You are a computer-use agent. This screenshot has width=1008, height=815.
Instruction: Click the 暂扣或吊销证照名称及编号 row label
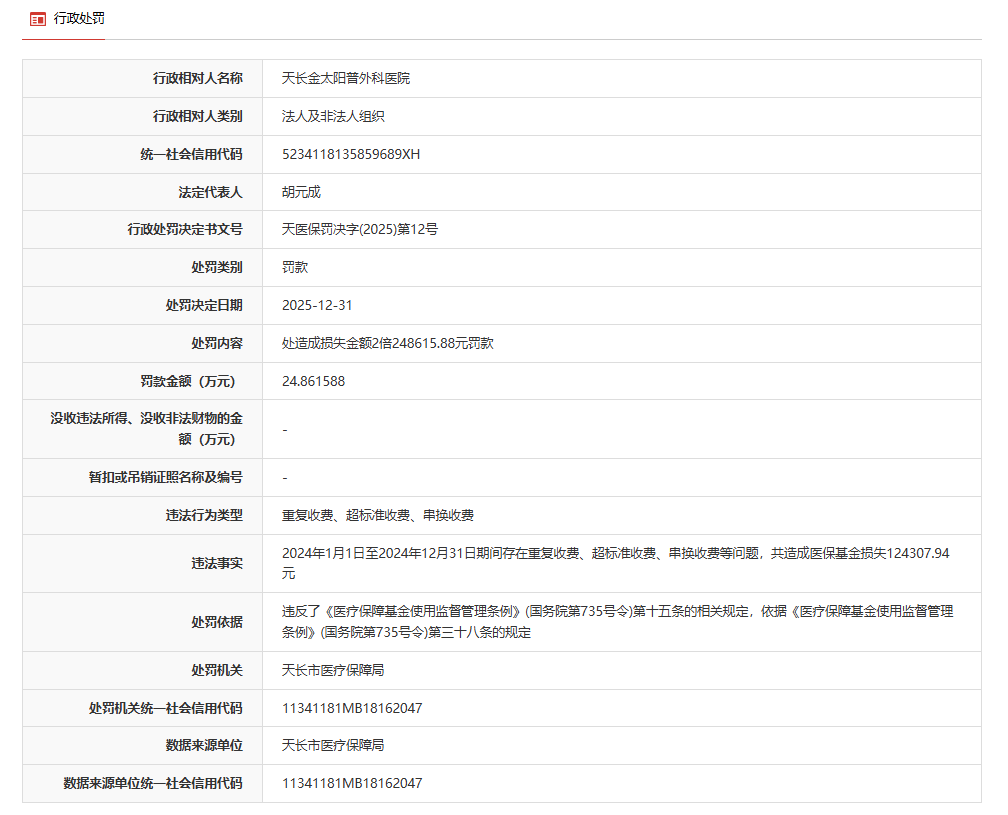point(165,477)
